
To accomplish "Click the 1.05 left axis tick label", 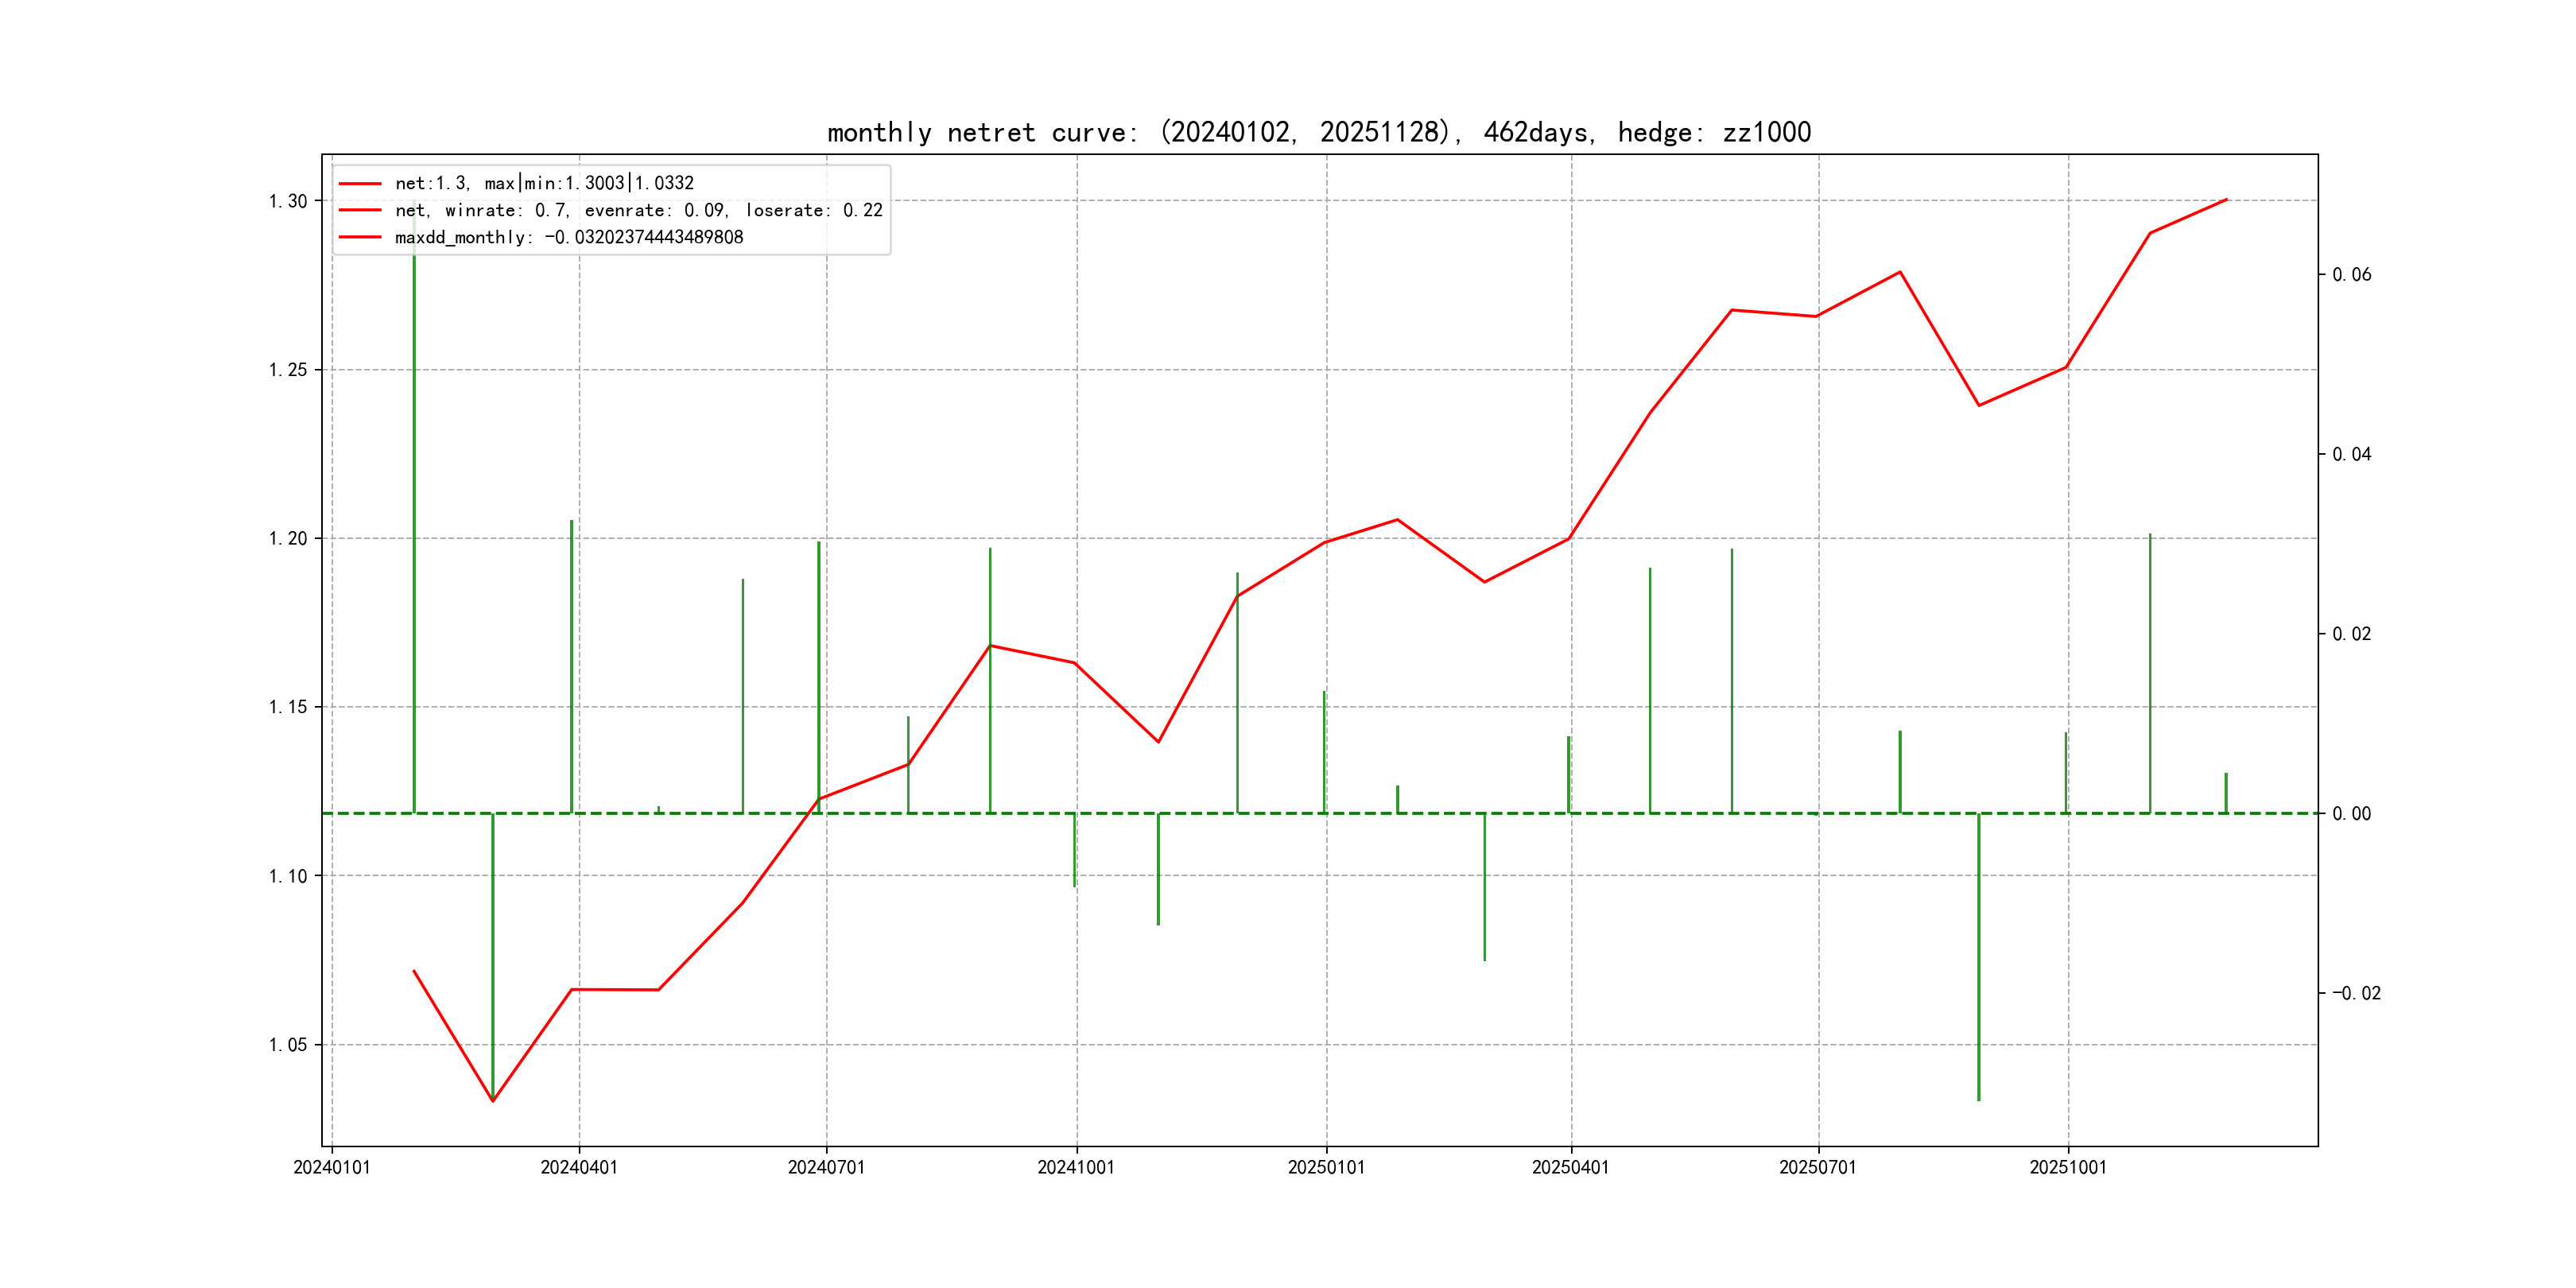I will 288,1045.
